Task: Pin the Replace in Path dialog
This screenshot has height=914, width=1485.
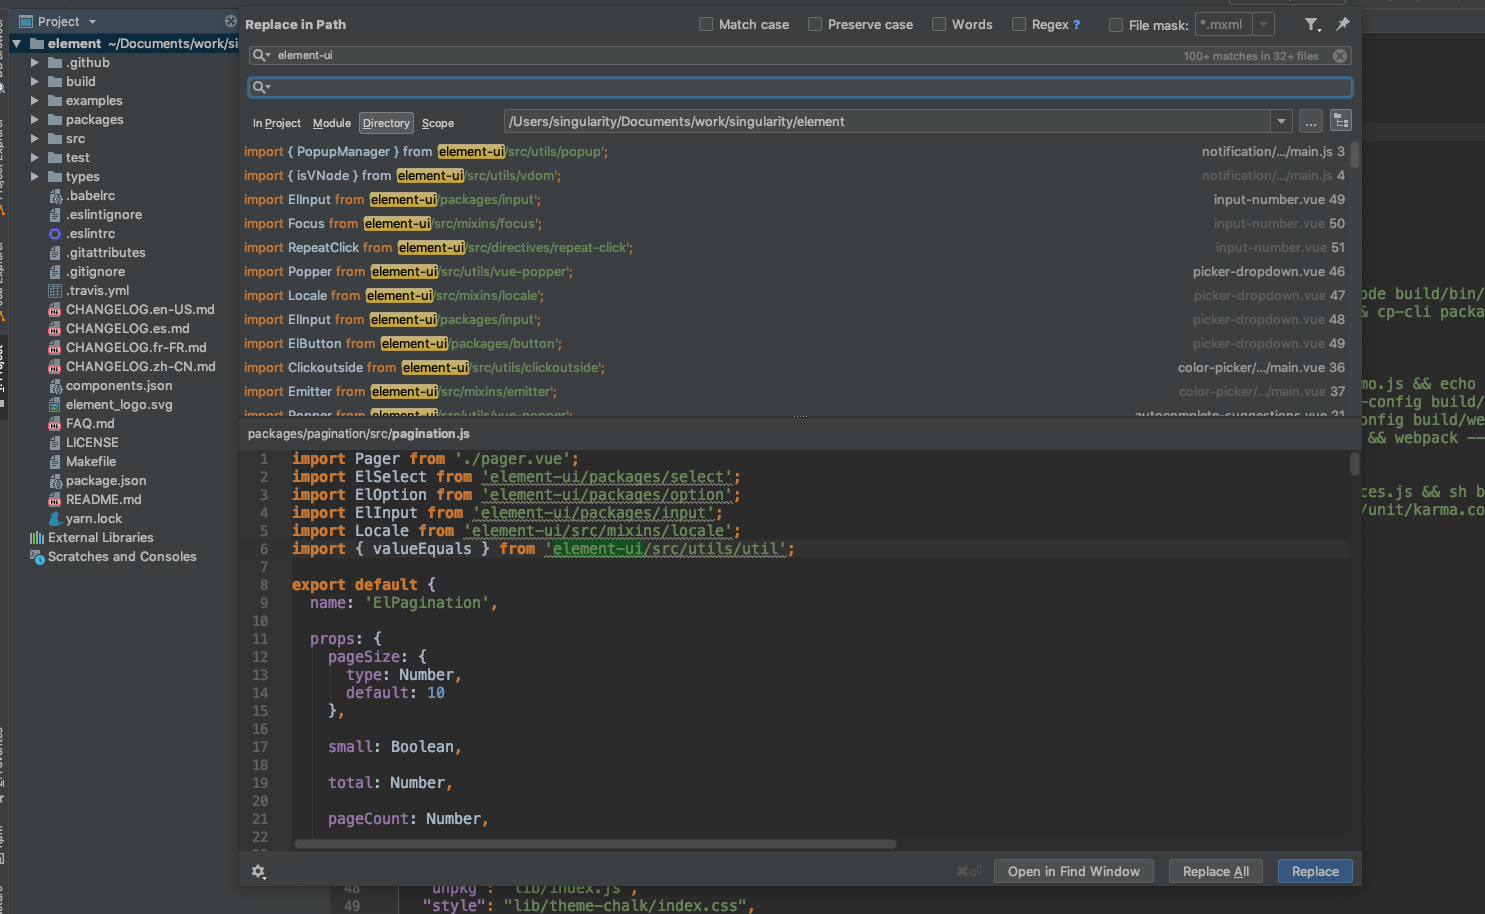Action: 1343,24
